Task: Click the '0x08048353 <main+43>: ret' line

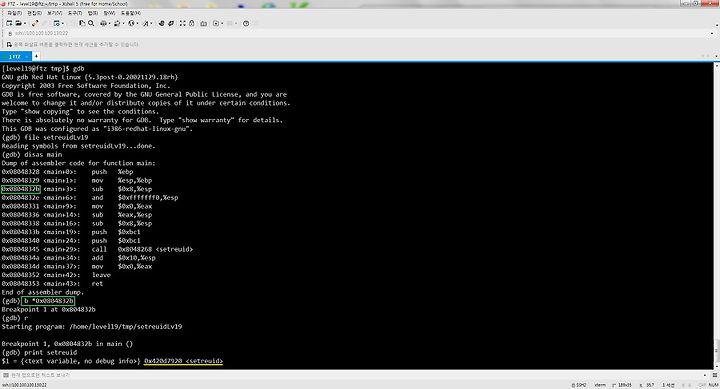Action: click(x=52, y=284)
